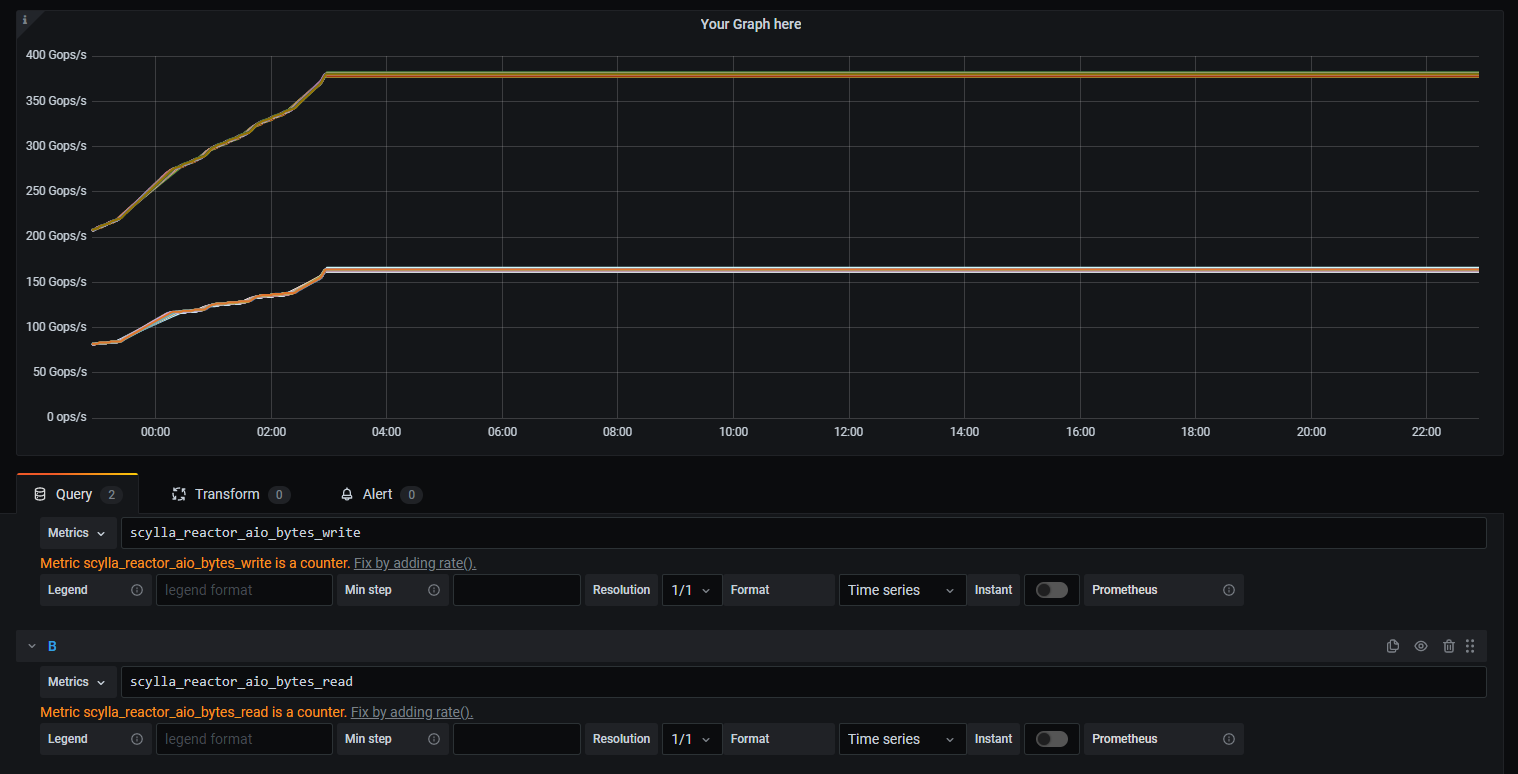Delete query B with the trash icon
Screen dimensions: 1518x774
coord(1449,646)
